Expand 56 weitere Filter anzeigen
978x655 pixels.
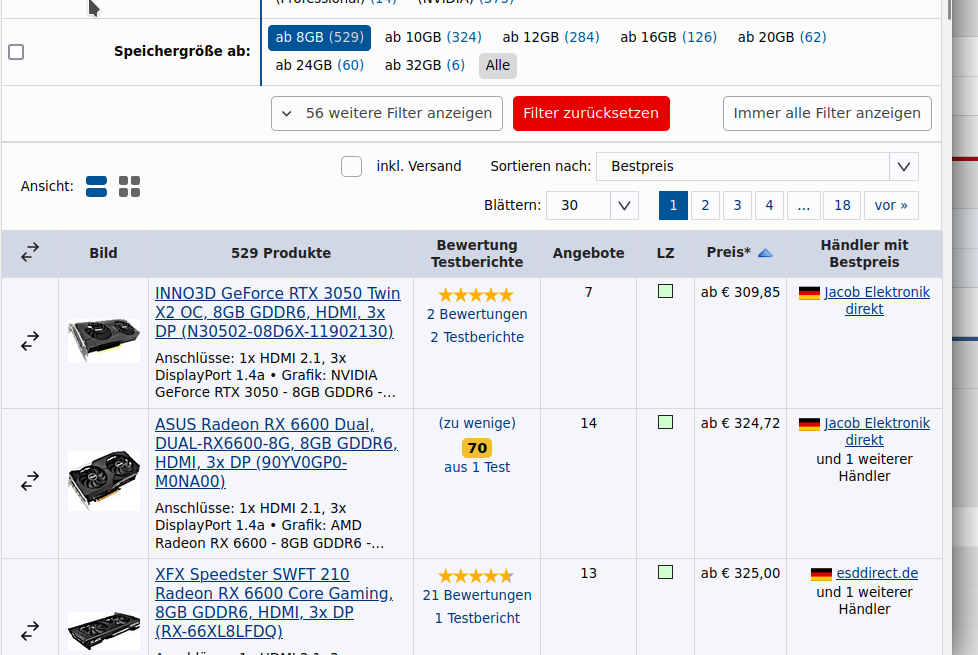(x=387, y=114)
